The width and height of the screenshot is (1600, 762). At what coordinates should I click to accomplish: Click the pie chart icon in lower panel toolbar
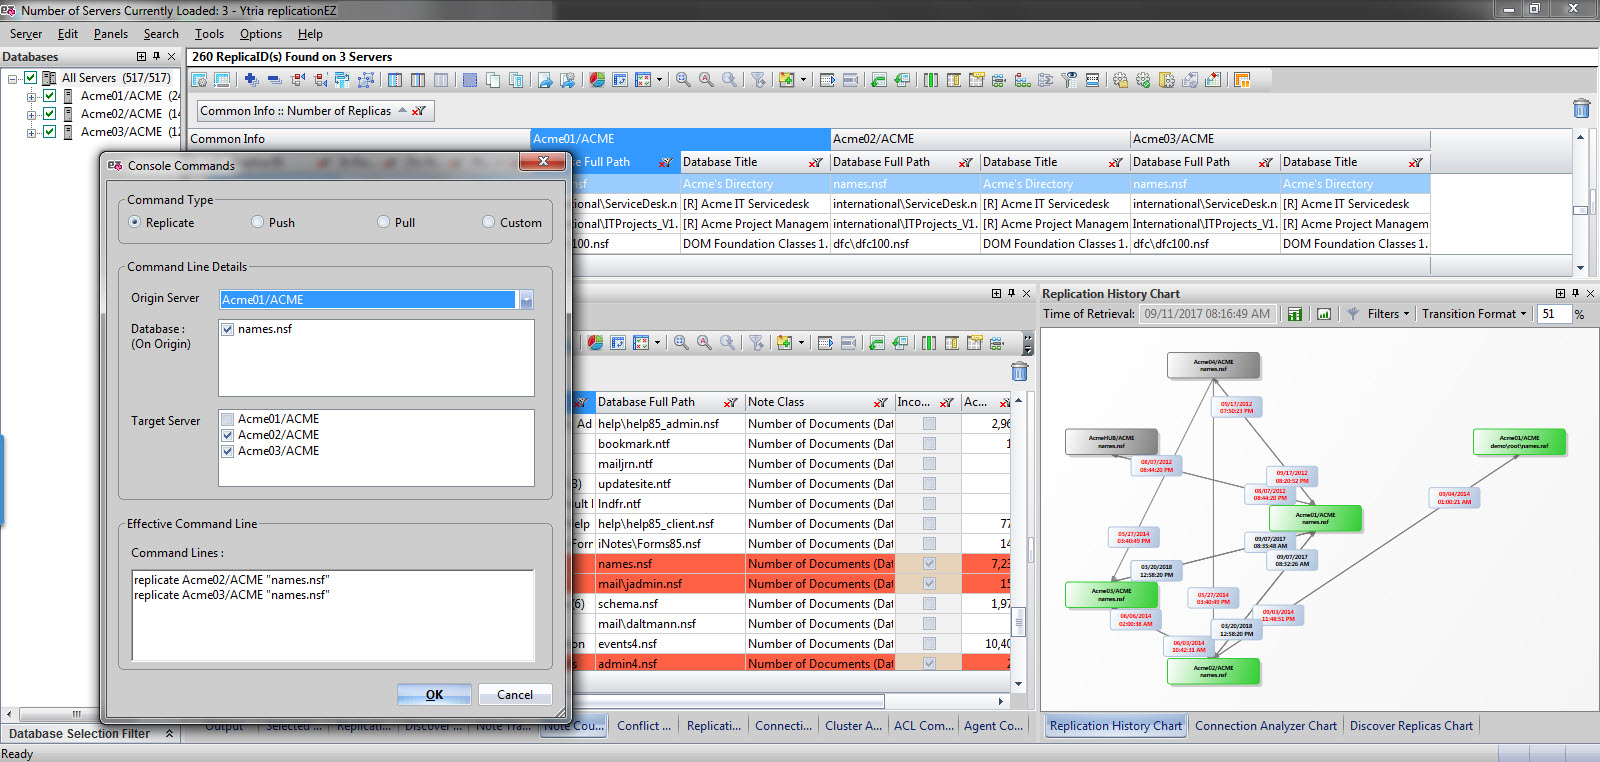click(595, 343)
